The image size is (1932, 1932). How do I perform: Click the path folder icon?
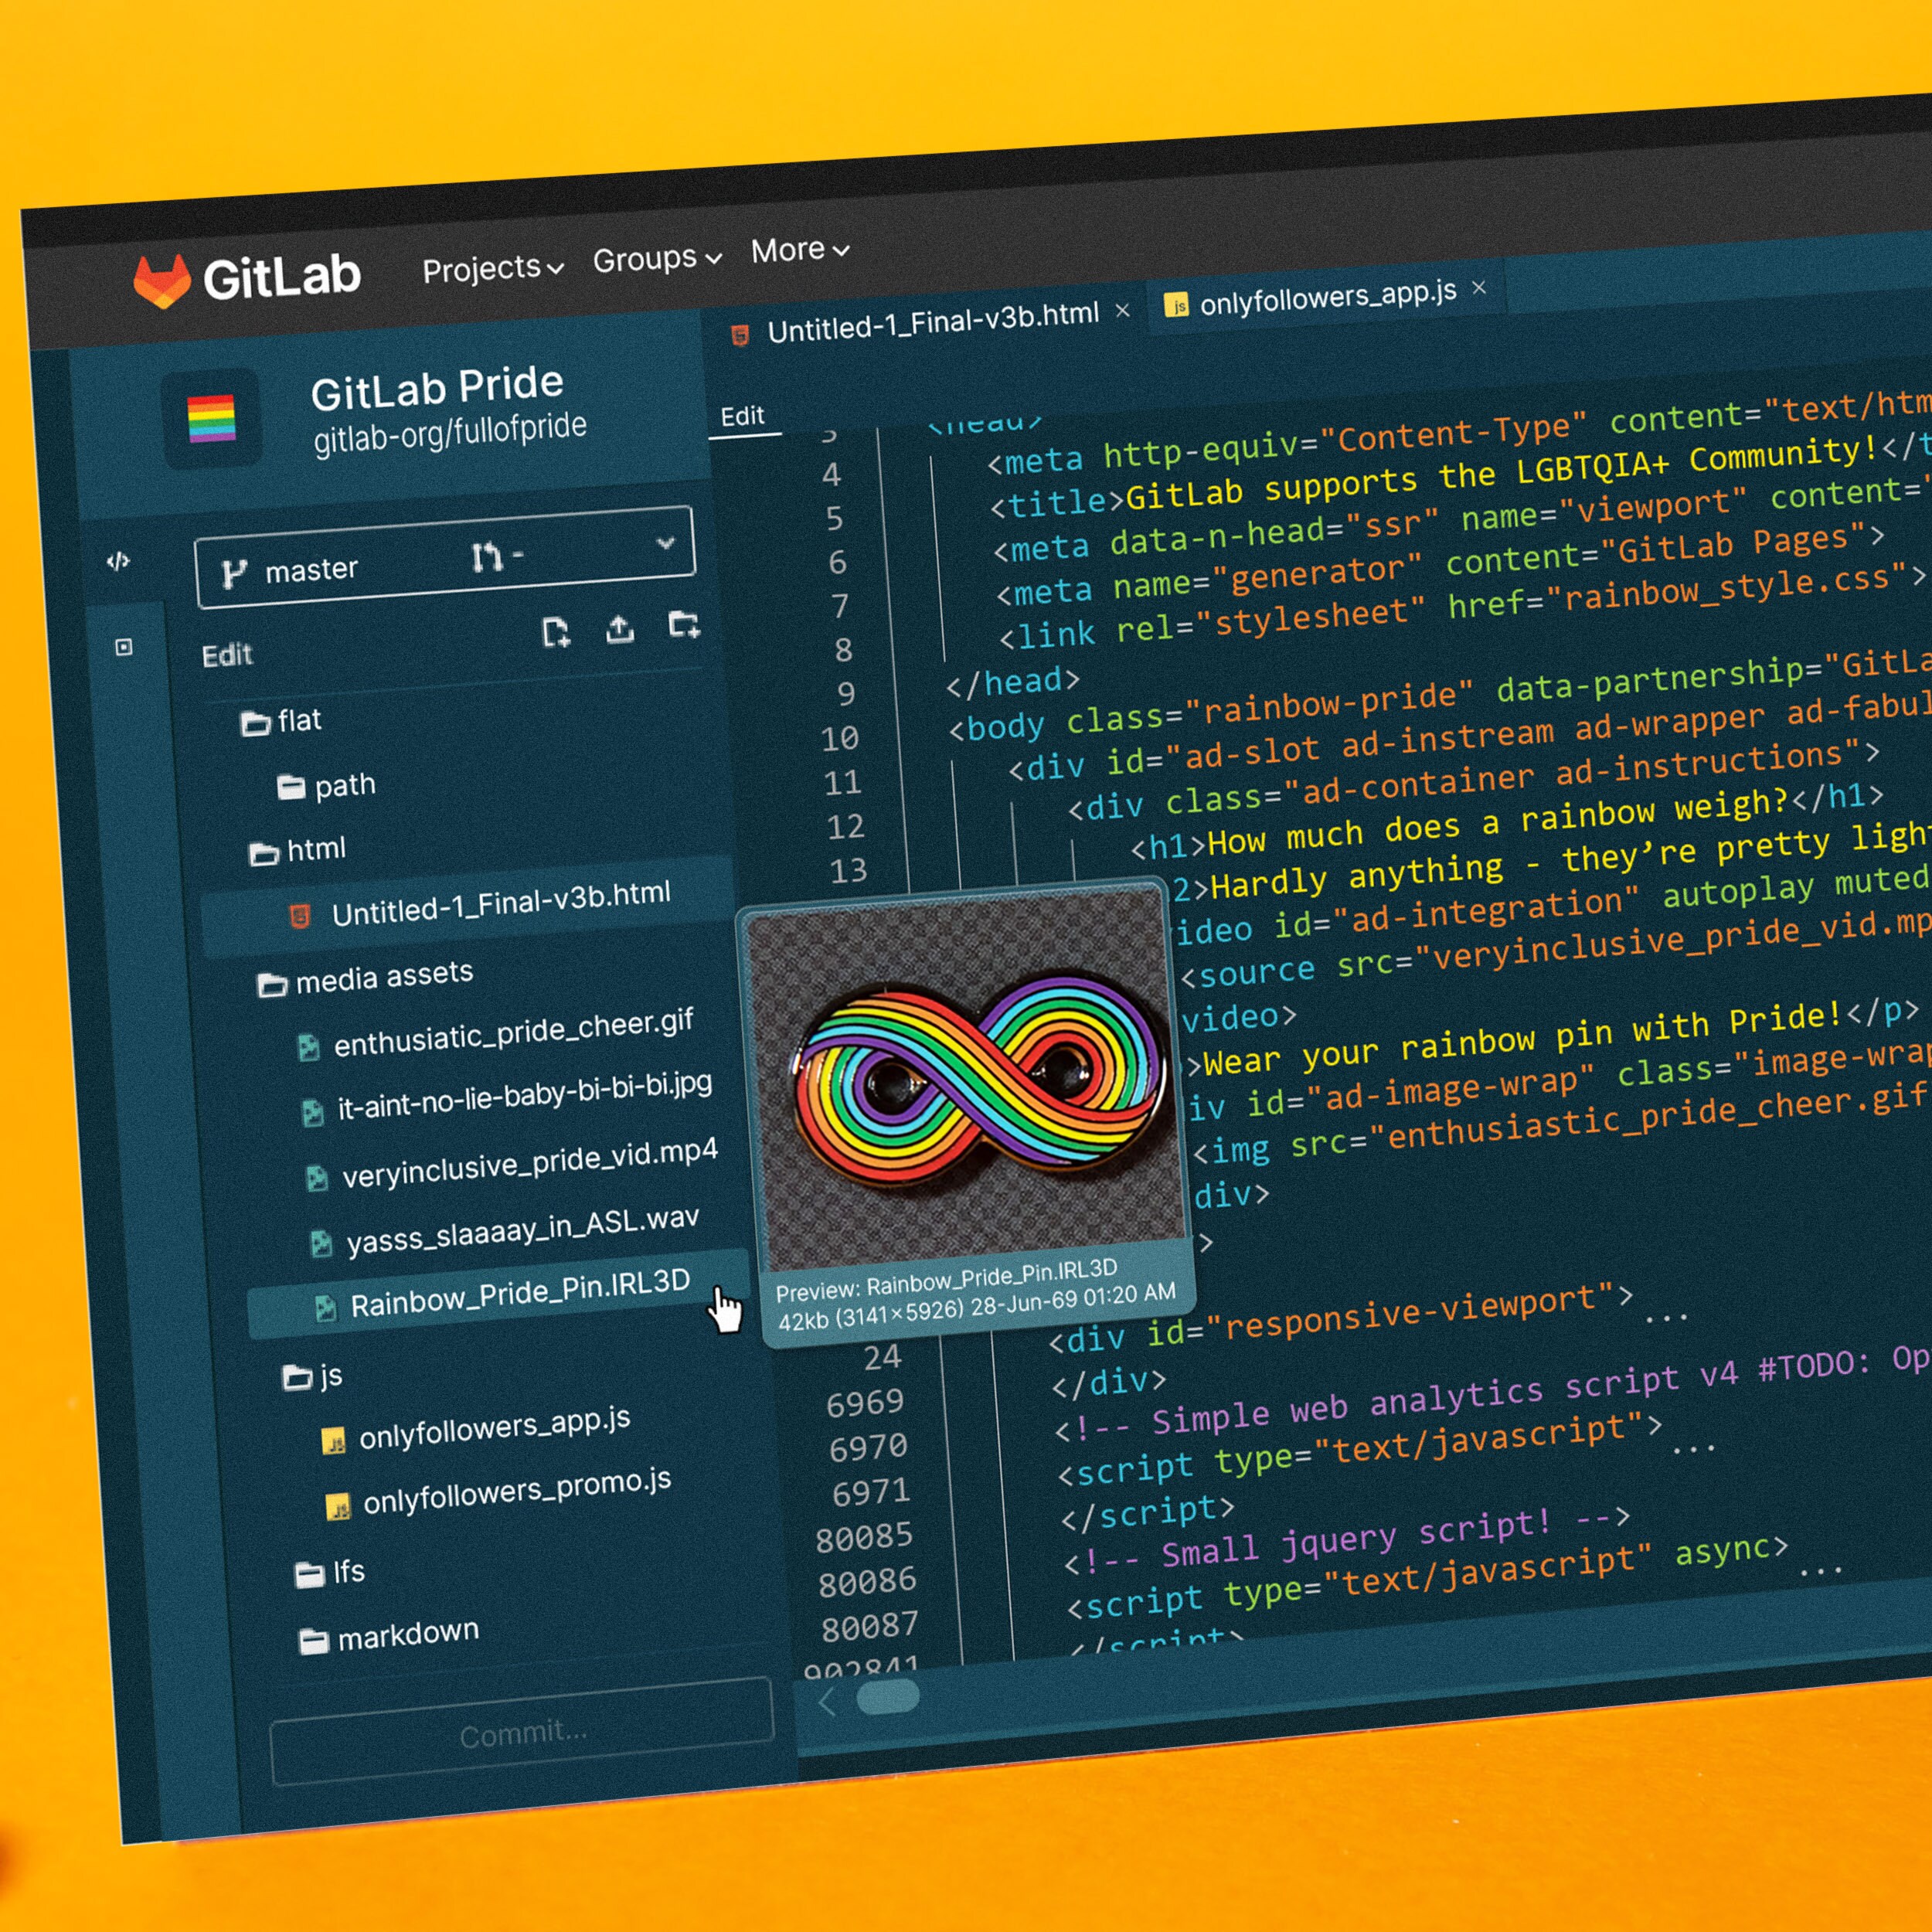(x=291, y=788)
